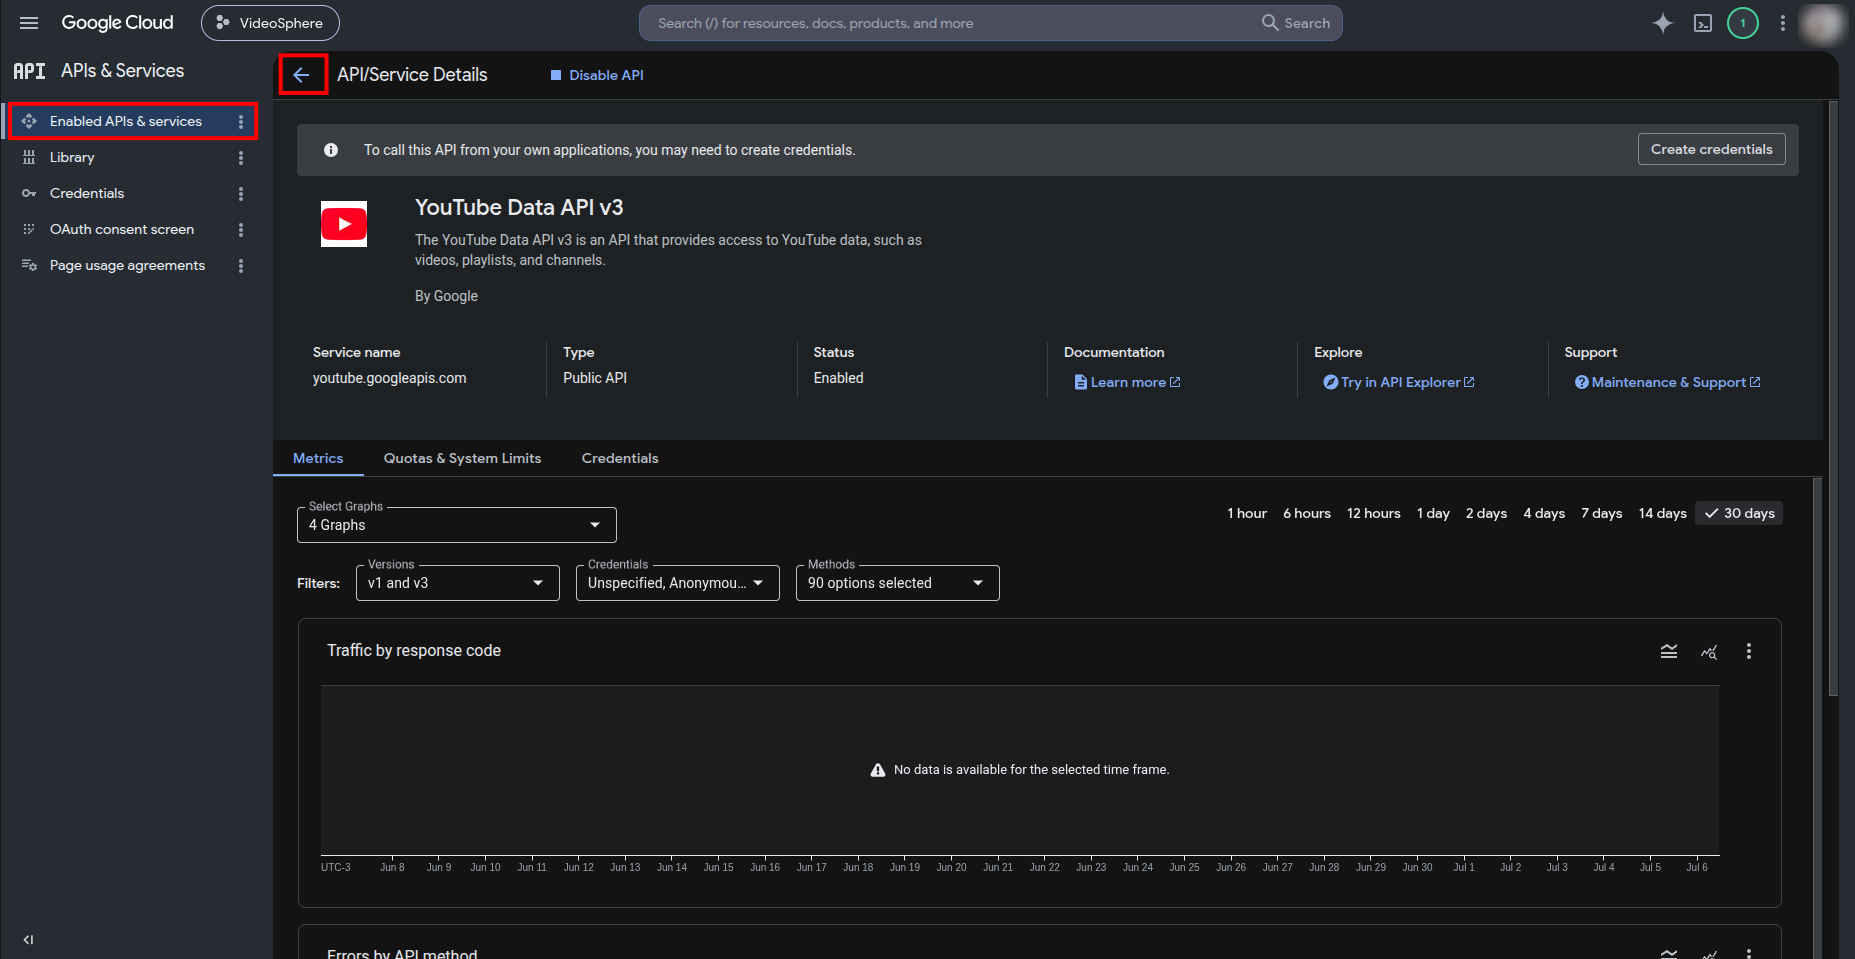The image size is (1855, 959).
Task: Open the top bar more options menu
Action: (x=1783, y=23)
